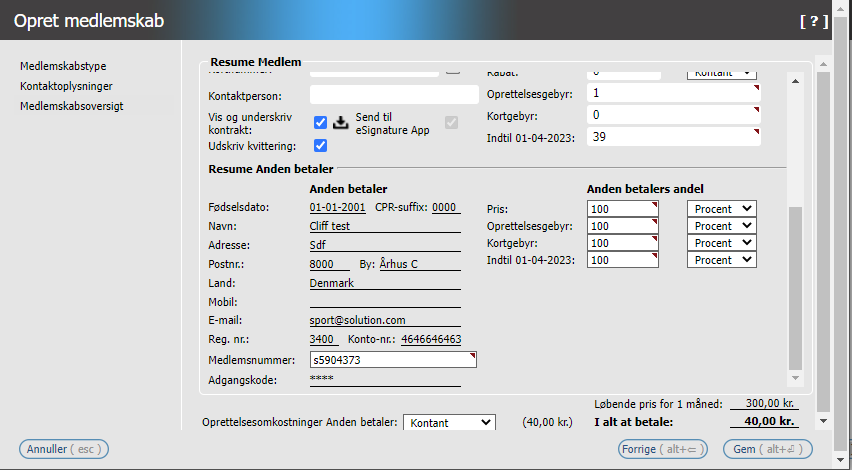Open Oprettelsesgebyr Procent dropdown under Anden betalers andel
The image size is (852, 470).
[x=722, y=225]
